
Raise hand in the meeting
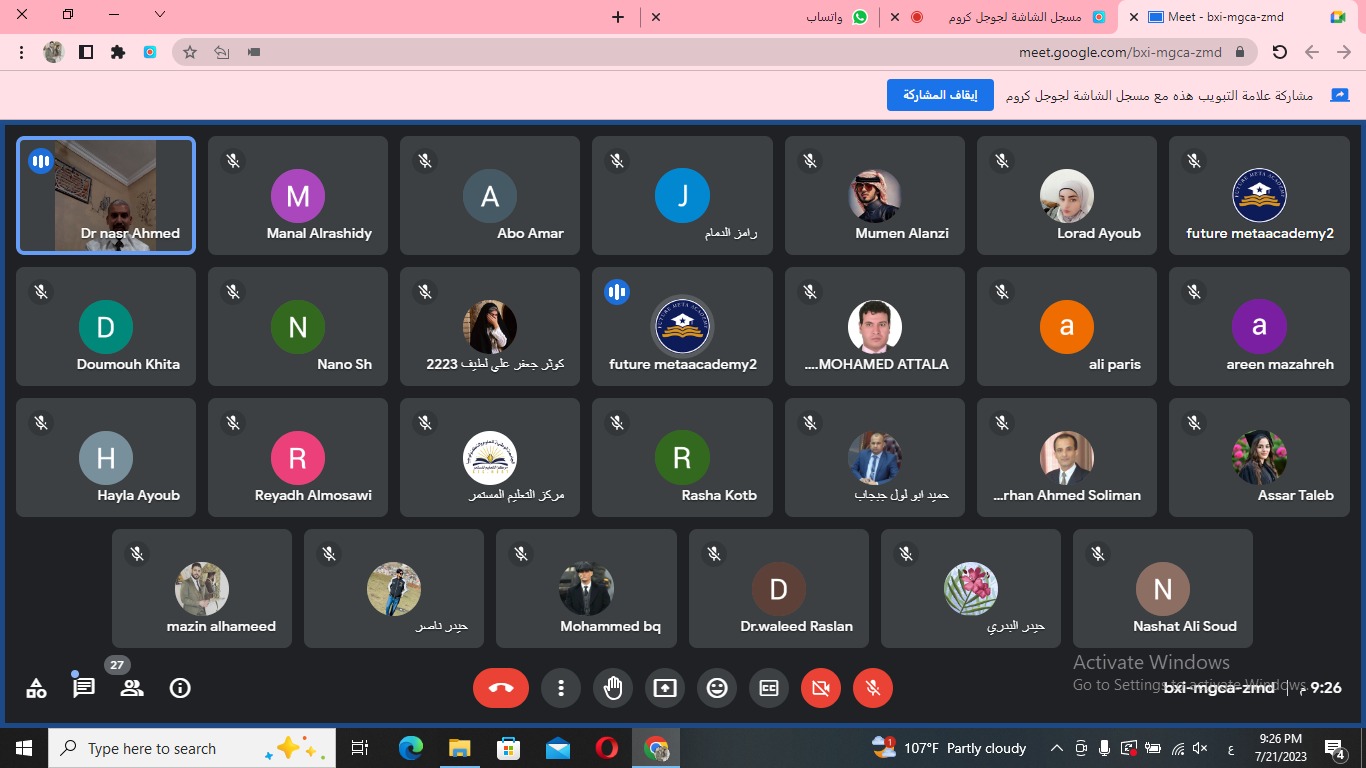[613, 688]
